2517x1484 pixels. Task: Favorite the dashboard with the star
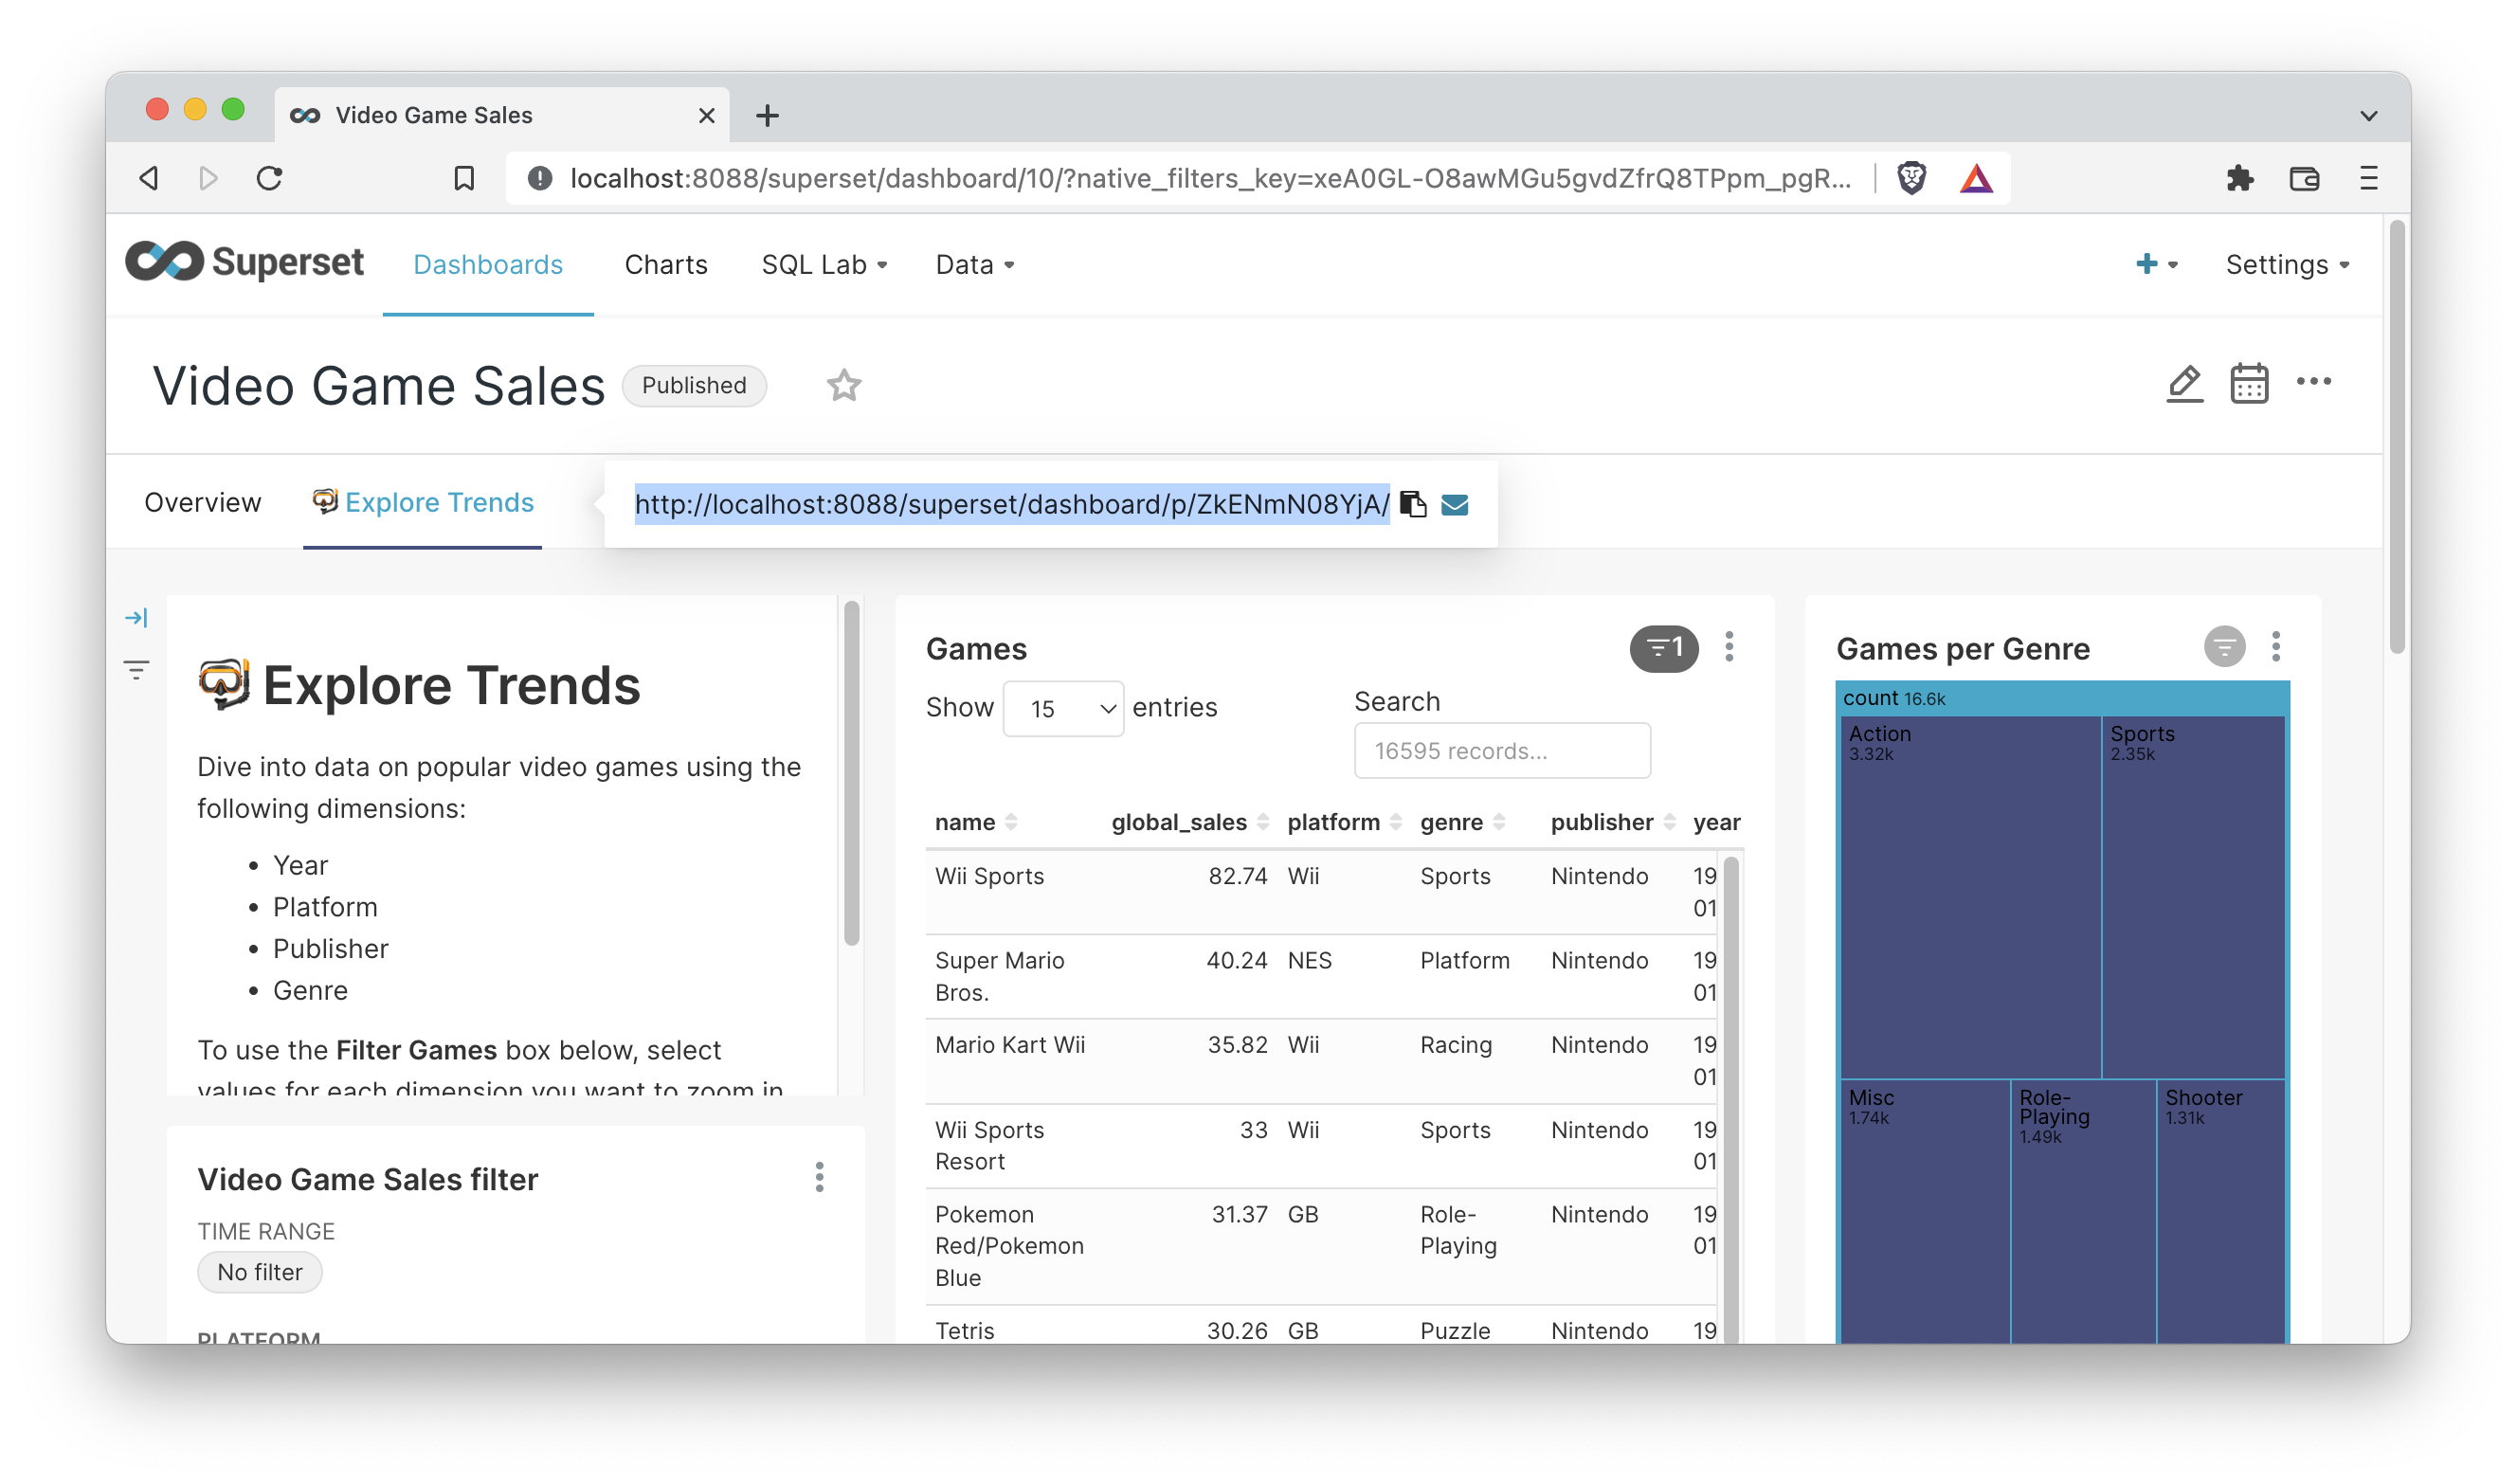(x=843, y=385)
